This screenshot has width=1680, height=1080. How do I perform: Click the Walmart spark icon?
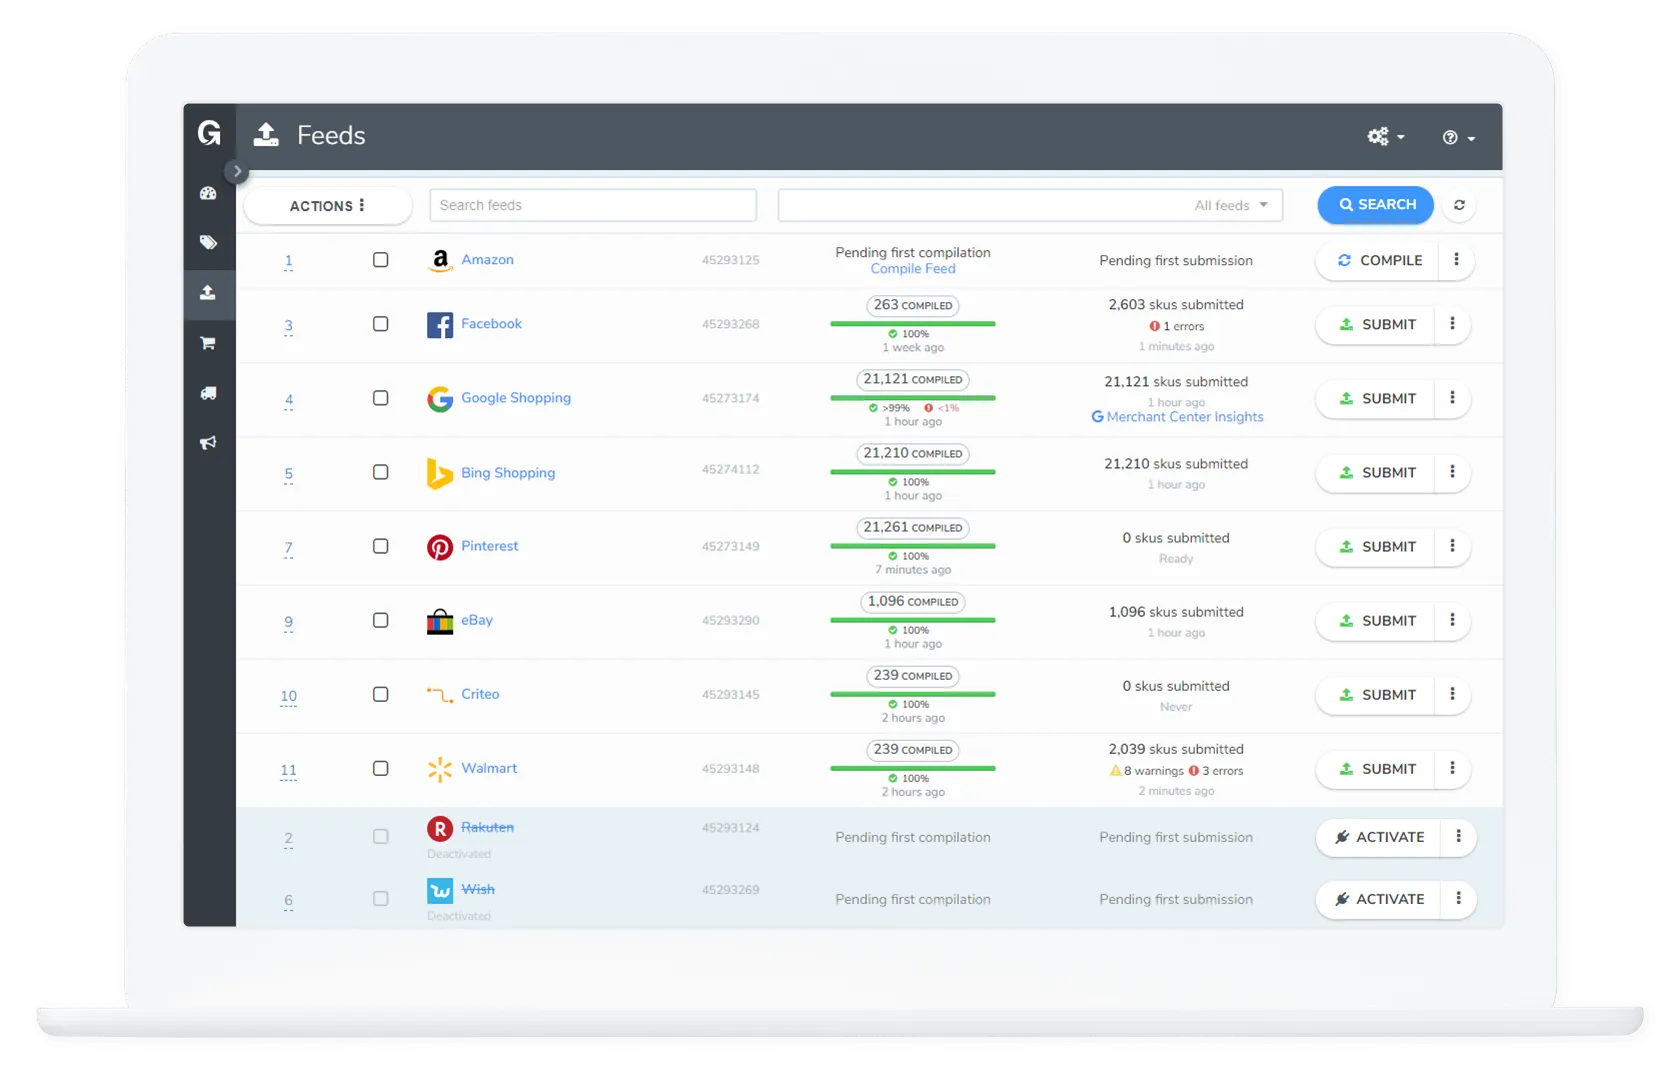pos(440,769)
